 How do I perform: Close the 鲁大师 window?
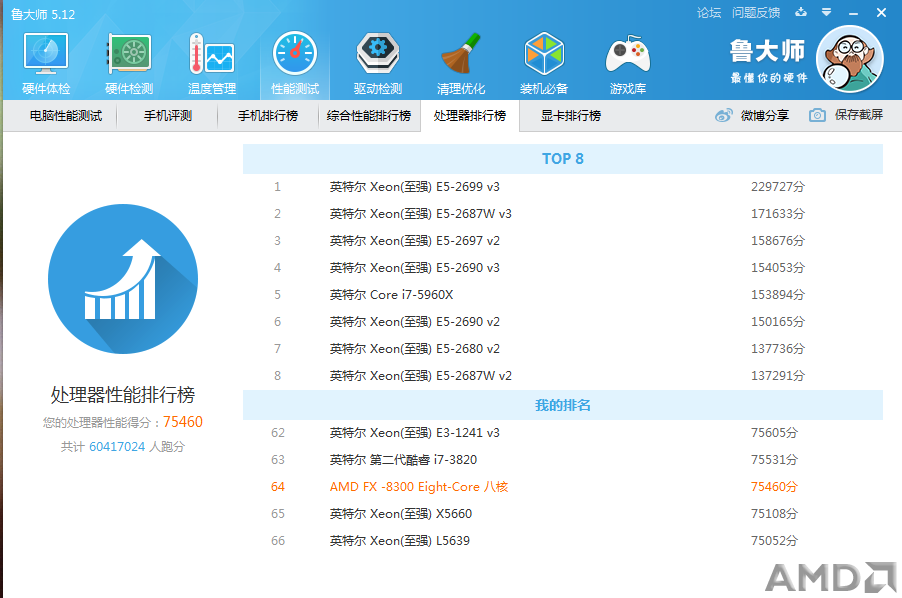pos(881,13)
